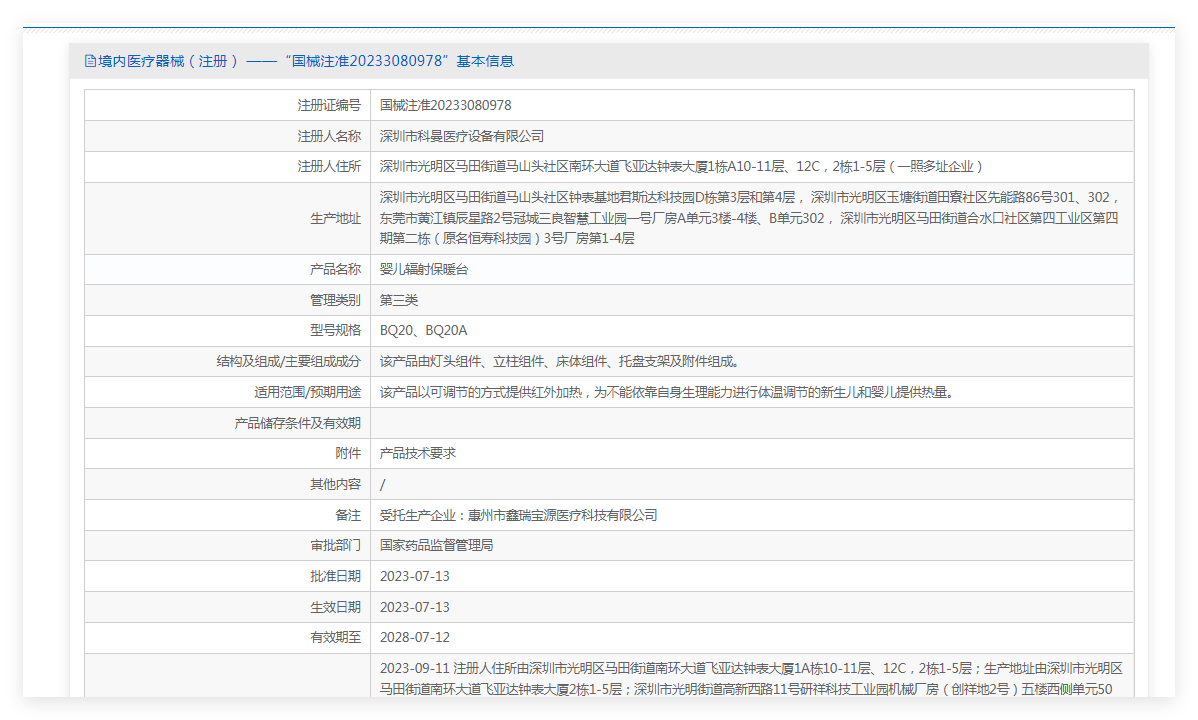Click the 适用范围/预期用途 description text
Viewport: 1198px width, 720px height.
click(x=667, y=392)
